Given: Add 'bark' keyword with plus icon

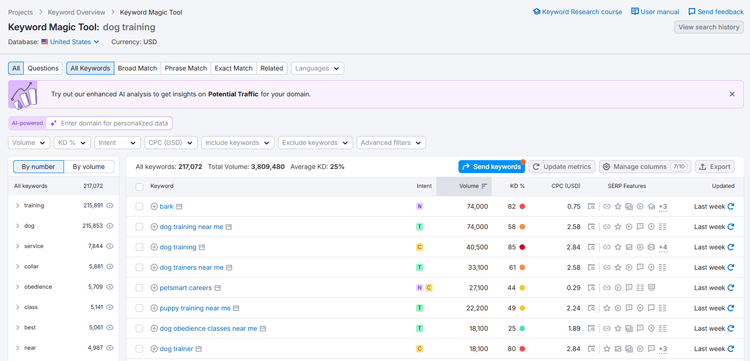Looking at the screenshot, I should pyautogui.click(x=154, y=207).
